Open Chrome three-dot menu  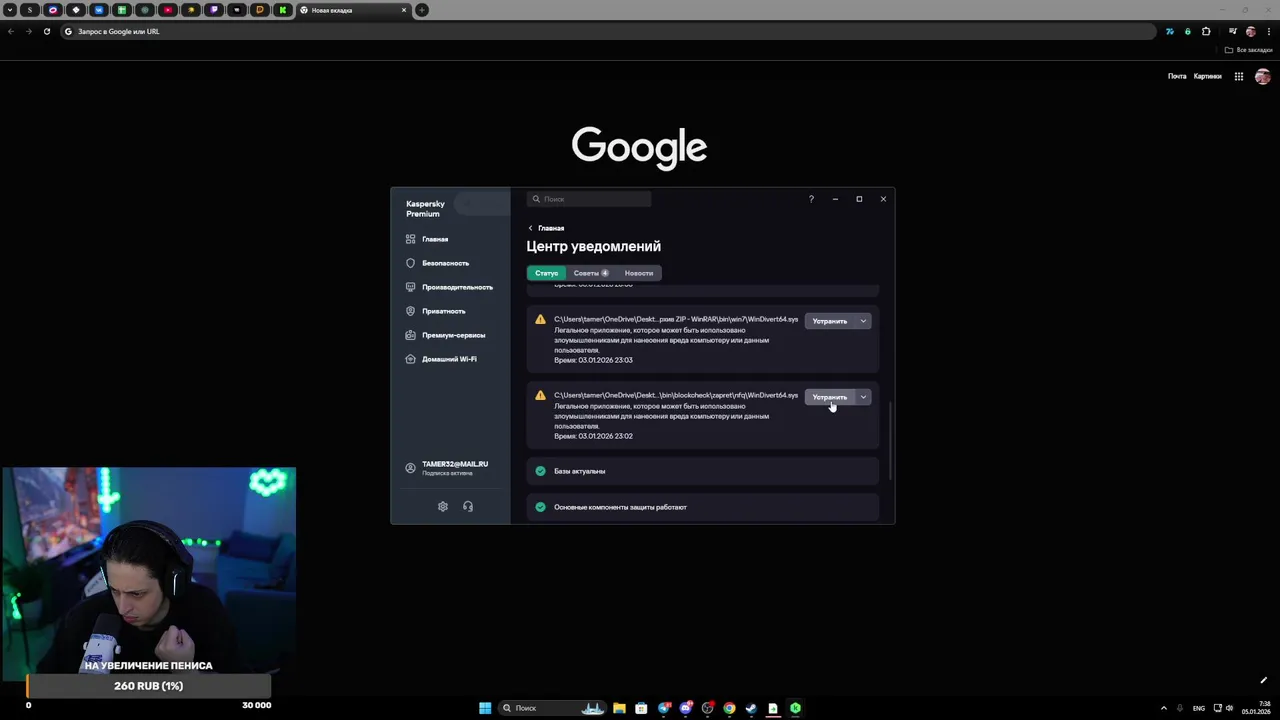pyautogui.click(x=1267, y=31)
